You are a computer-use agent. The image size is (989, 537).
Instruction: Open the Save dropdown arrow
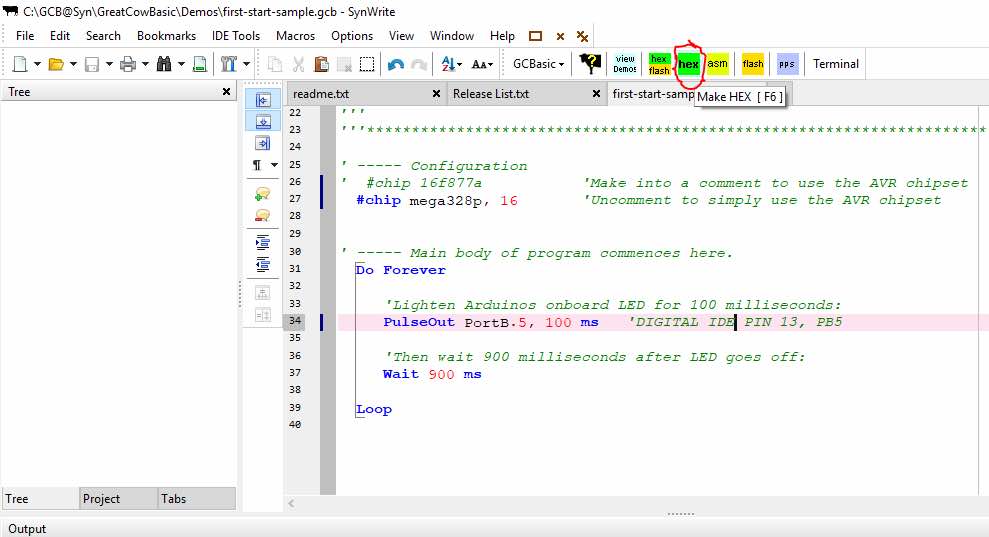click(109, 64)
